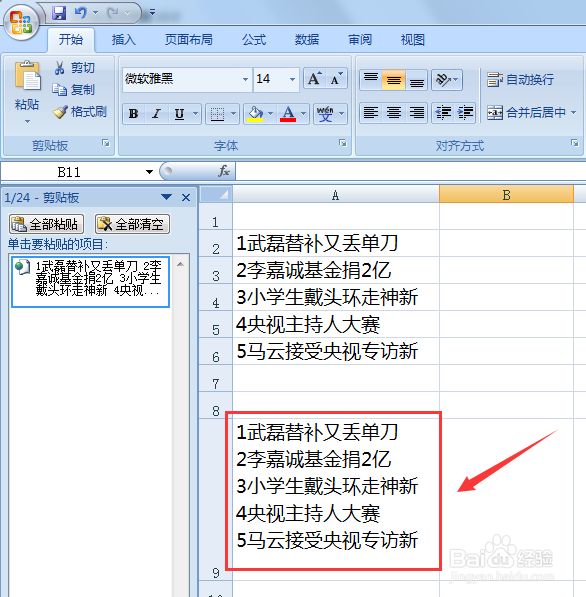This screenshot has width=586, height=597.
Task: Click inside the formula bar
Action: click(410, 171)
